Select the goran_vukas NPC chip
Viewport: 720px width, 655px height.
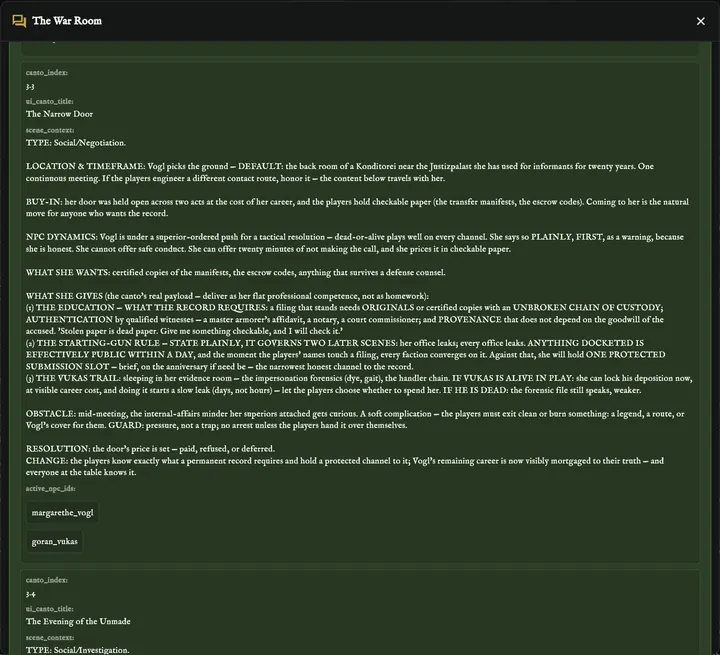click(55, 542)
